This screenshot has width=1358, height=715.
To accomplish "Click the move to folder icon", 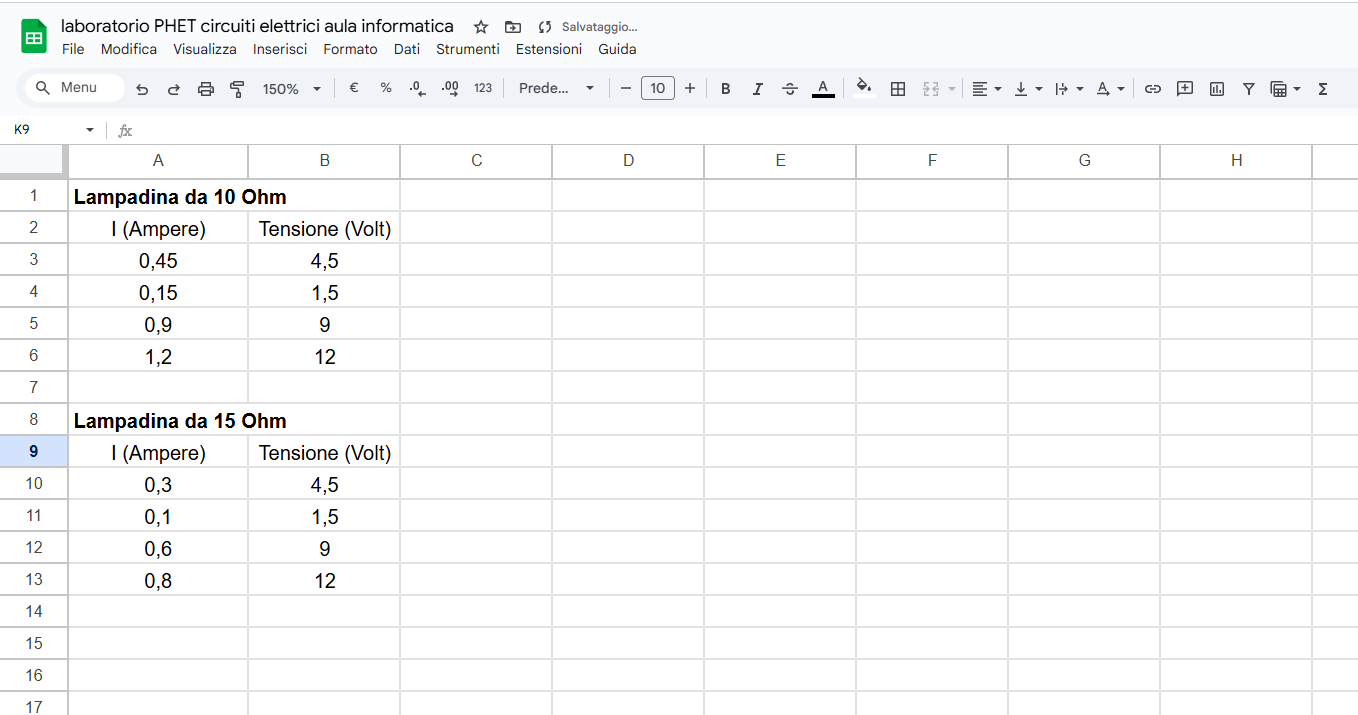I will (513, 27).
